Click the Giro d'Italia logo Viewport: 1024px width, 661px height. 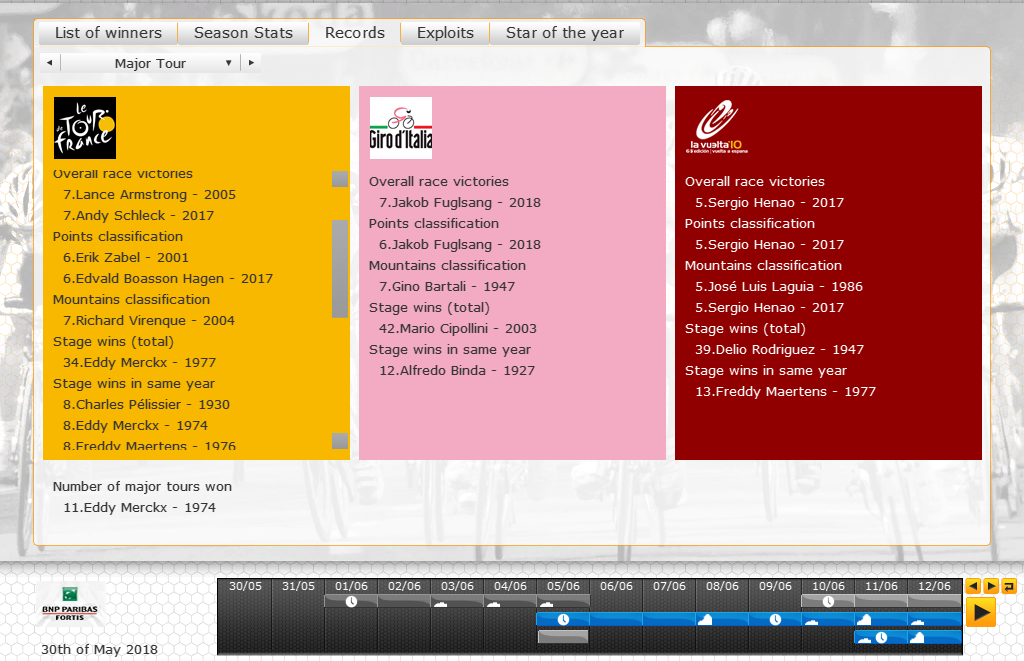(400, 128)
